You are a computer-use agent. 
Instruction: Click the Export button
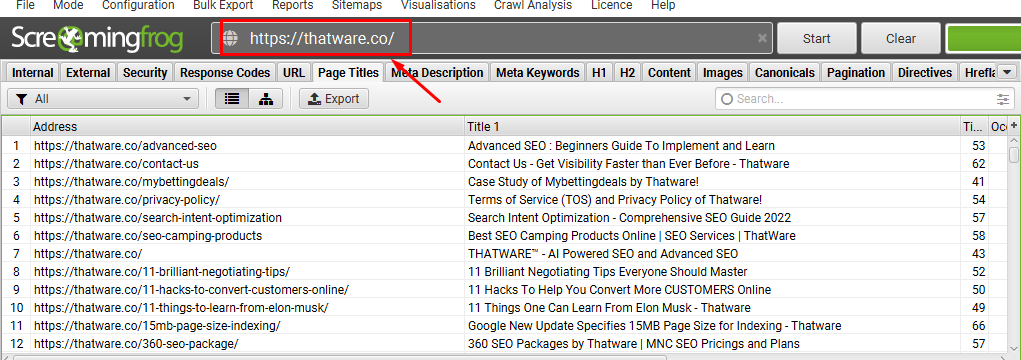(x=334, y=99)
